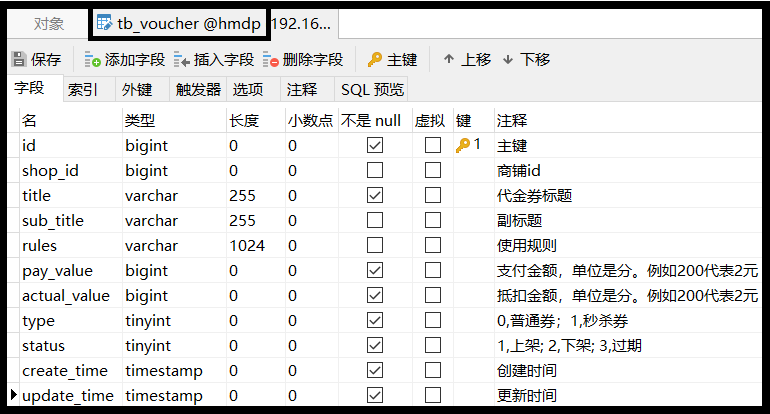
Task: Click the Move Down (下移) button label
Action: tap(535, 60)
